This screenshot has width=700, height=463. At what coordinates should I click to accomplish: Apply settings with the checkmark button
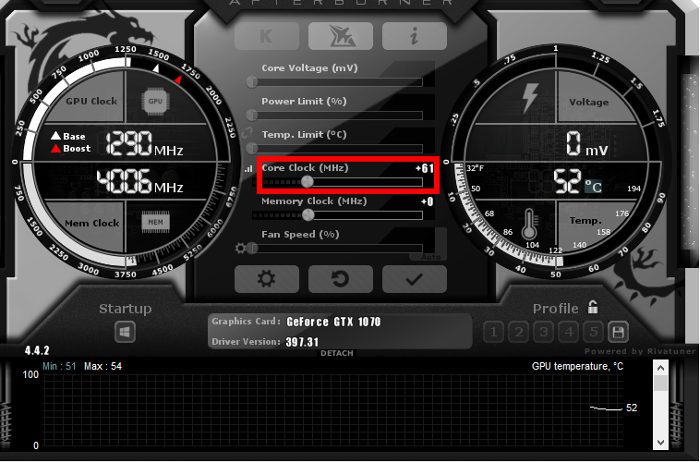pyautogui.click(x=414, y=279)
